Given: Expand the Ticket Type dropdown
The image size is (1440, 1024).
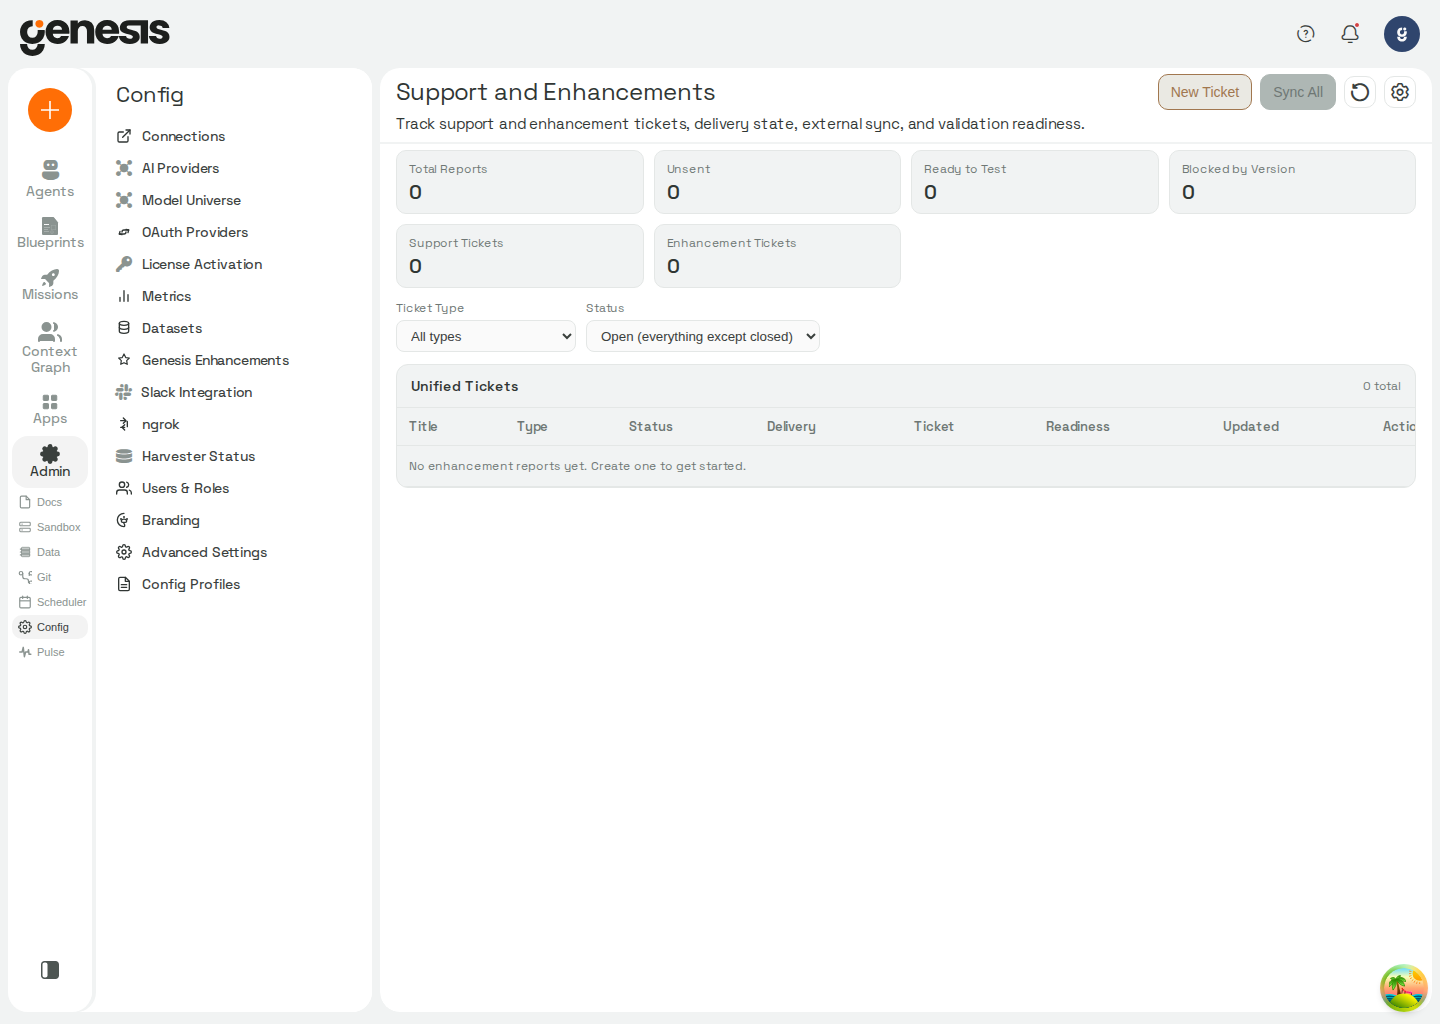Looking at the screenshot, I should (x=486, y=336).
